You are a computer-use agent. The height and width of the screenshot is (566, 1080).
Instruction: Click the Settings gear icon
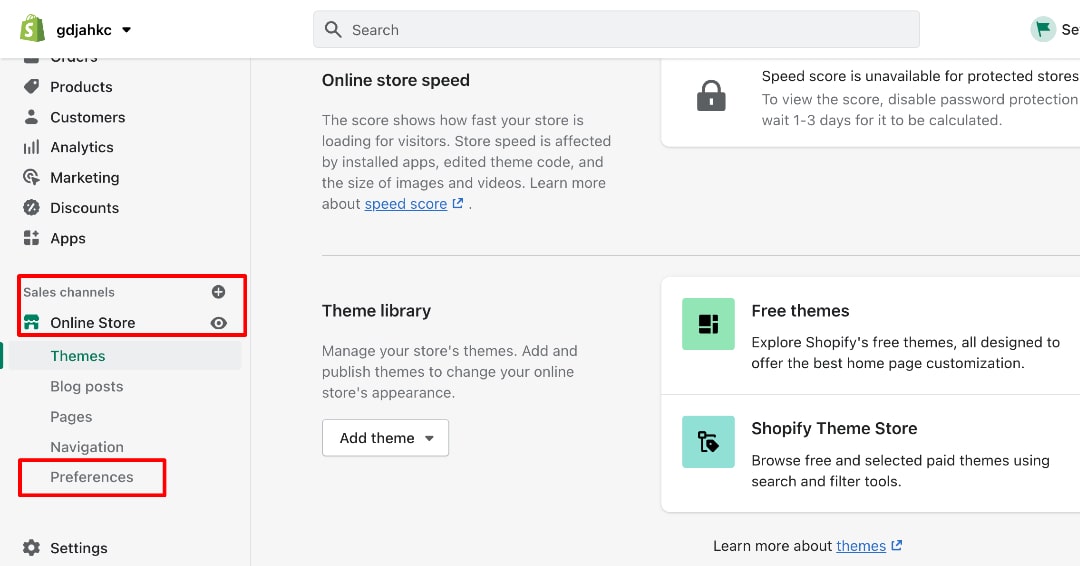(31, 547)
